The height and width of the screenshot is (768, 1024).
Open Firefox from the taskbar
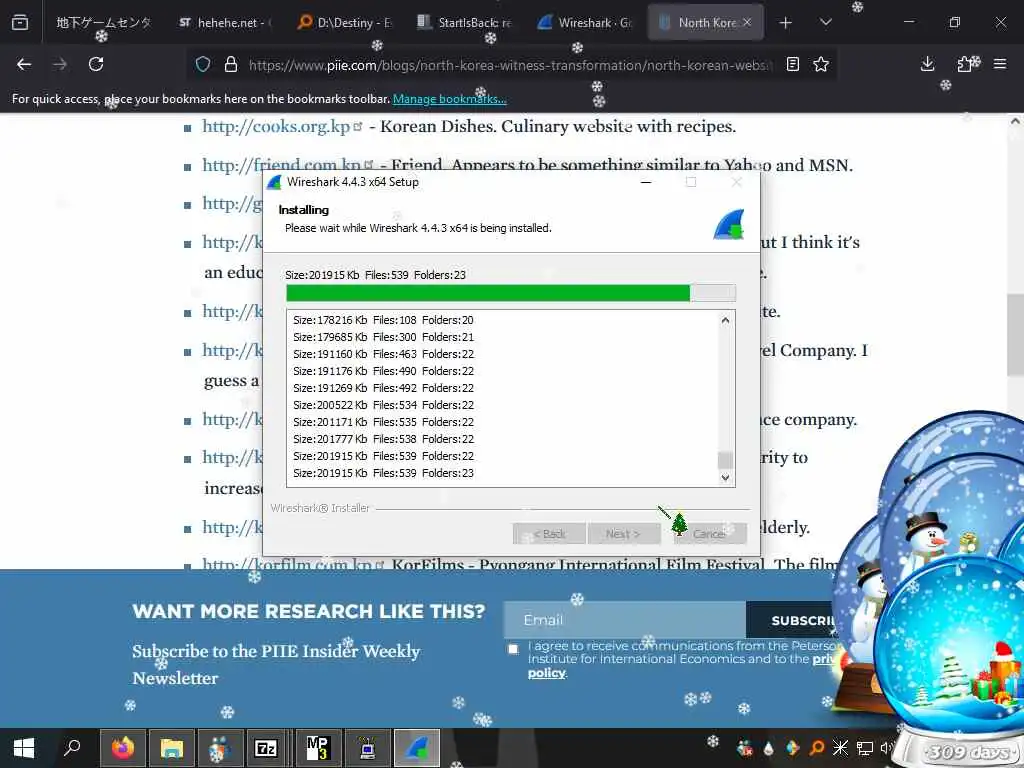coord(123,748)
